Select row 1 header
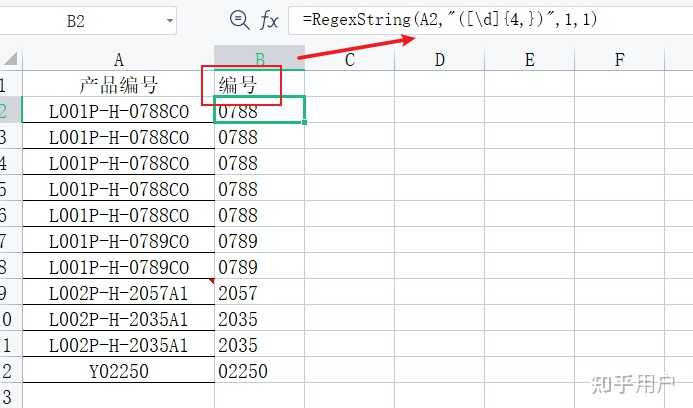This screenshot has width=693, height=408. [11, 84]
